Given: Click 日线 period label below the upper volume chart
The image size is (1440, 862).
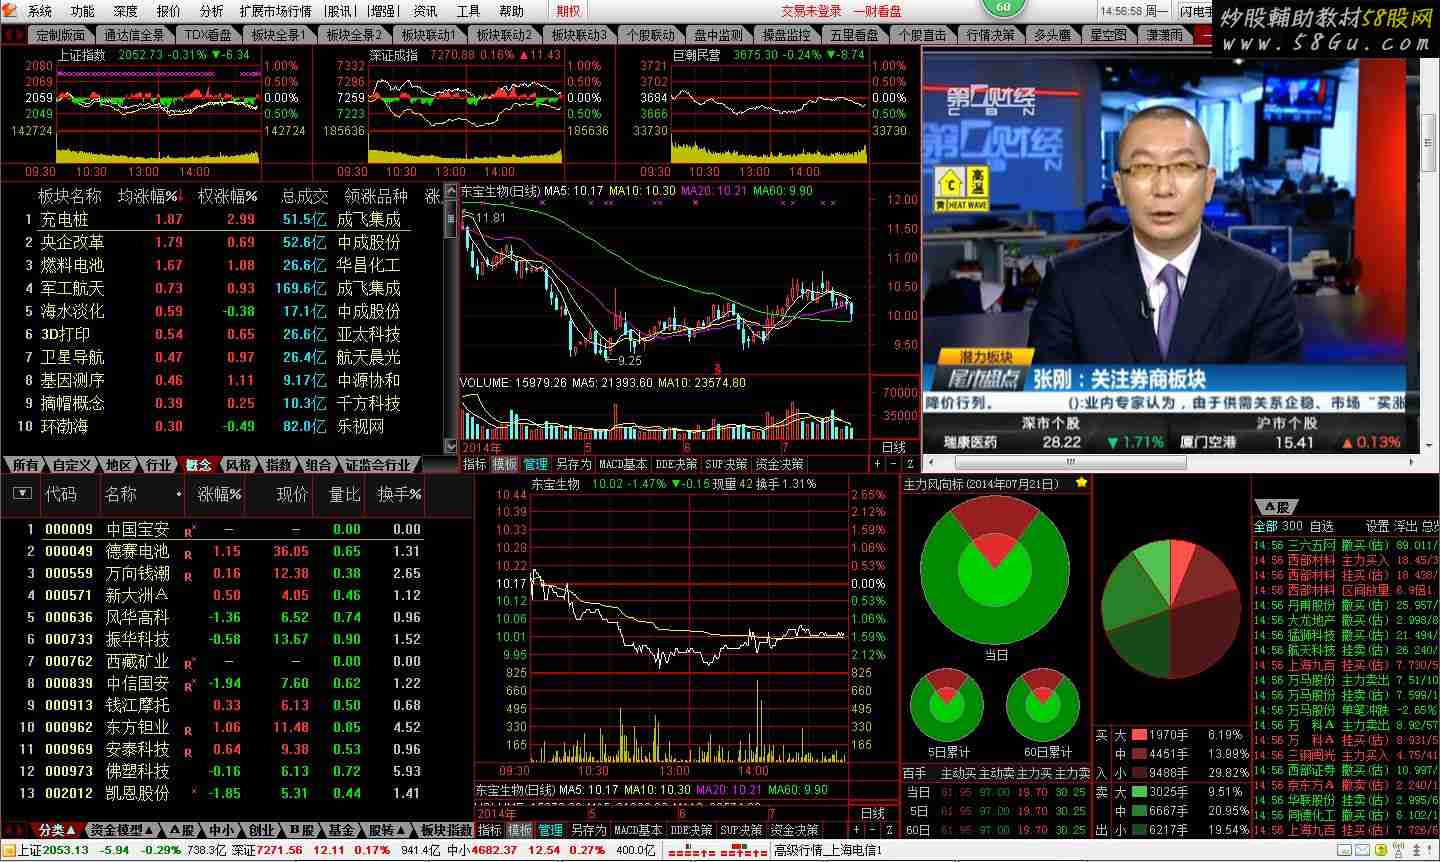Looking at the screenshot, I should coord(893,447).
